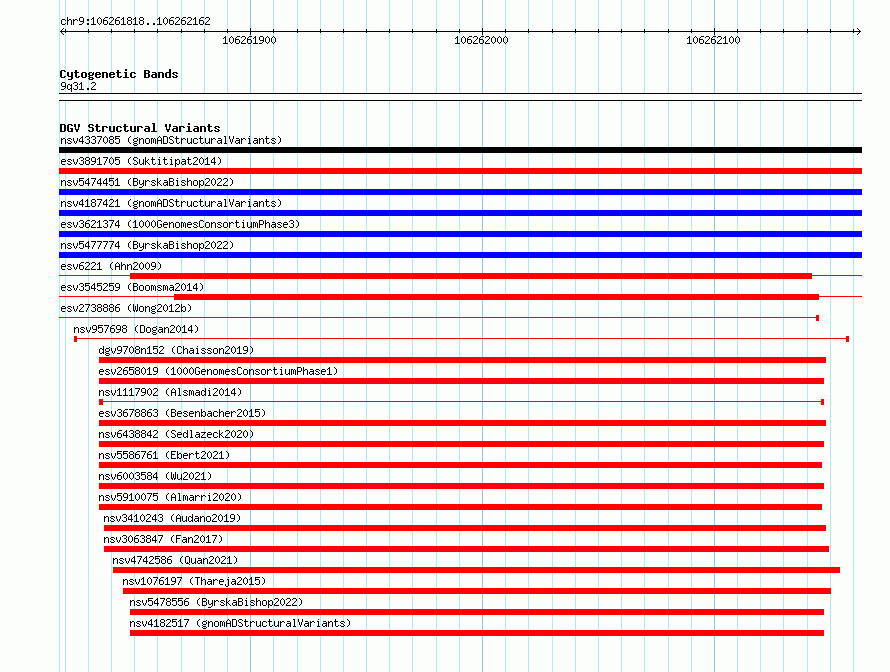Click the red nsv3063847 variant bar
890x672 pixels.
pyautogui.click(x=466, y=549)
